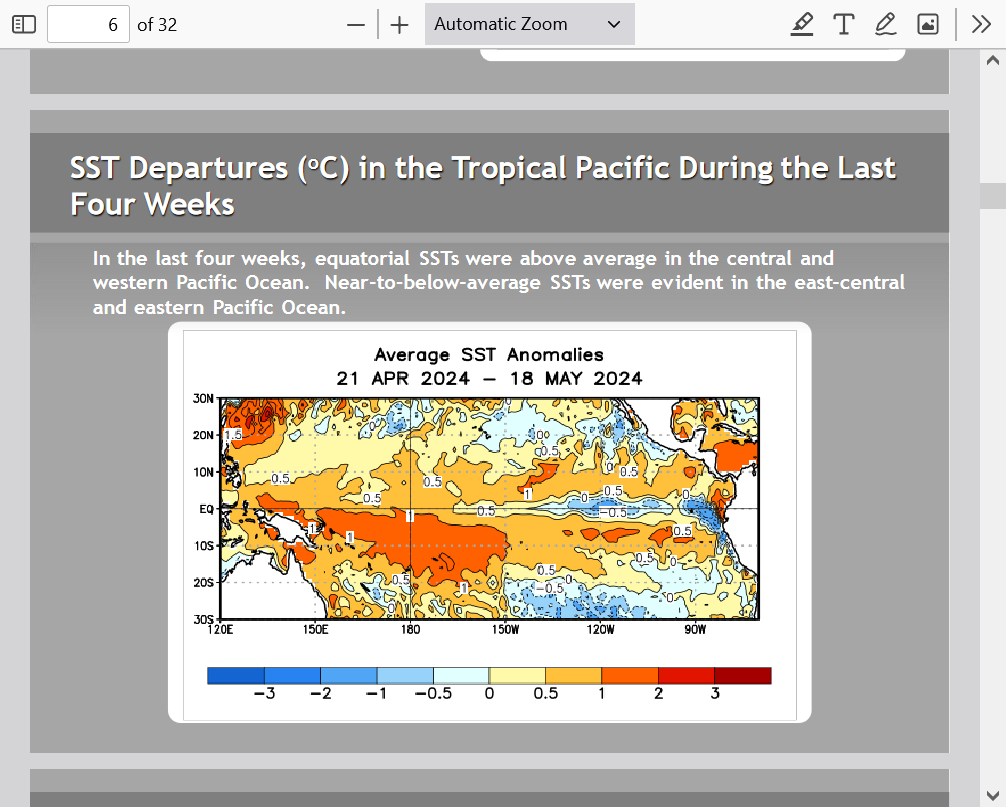The height and width of the screenshot is (807, 1006).
Task: Click the vertical scrollbar thumb
Action: point(993,196)
